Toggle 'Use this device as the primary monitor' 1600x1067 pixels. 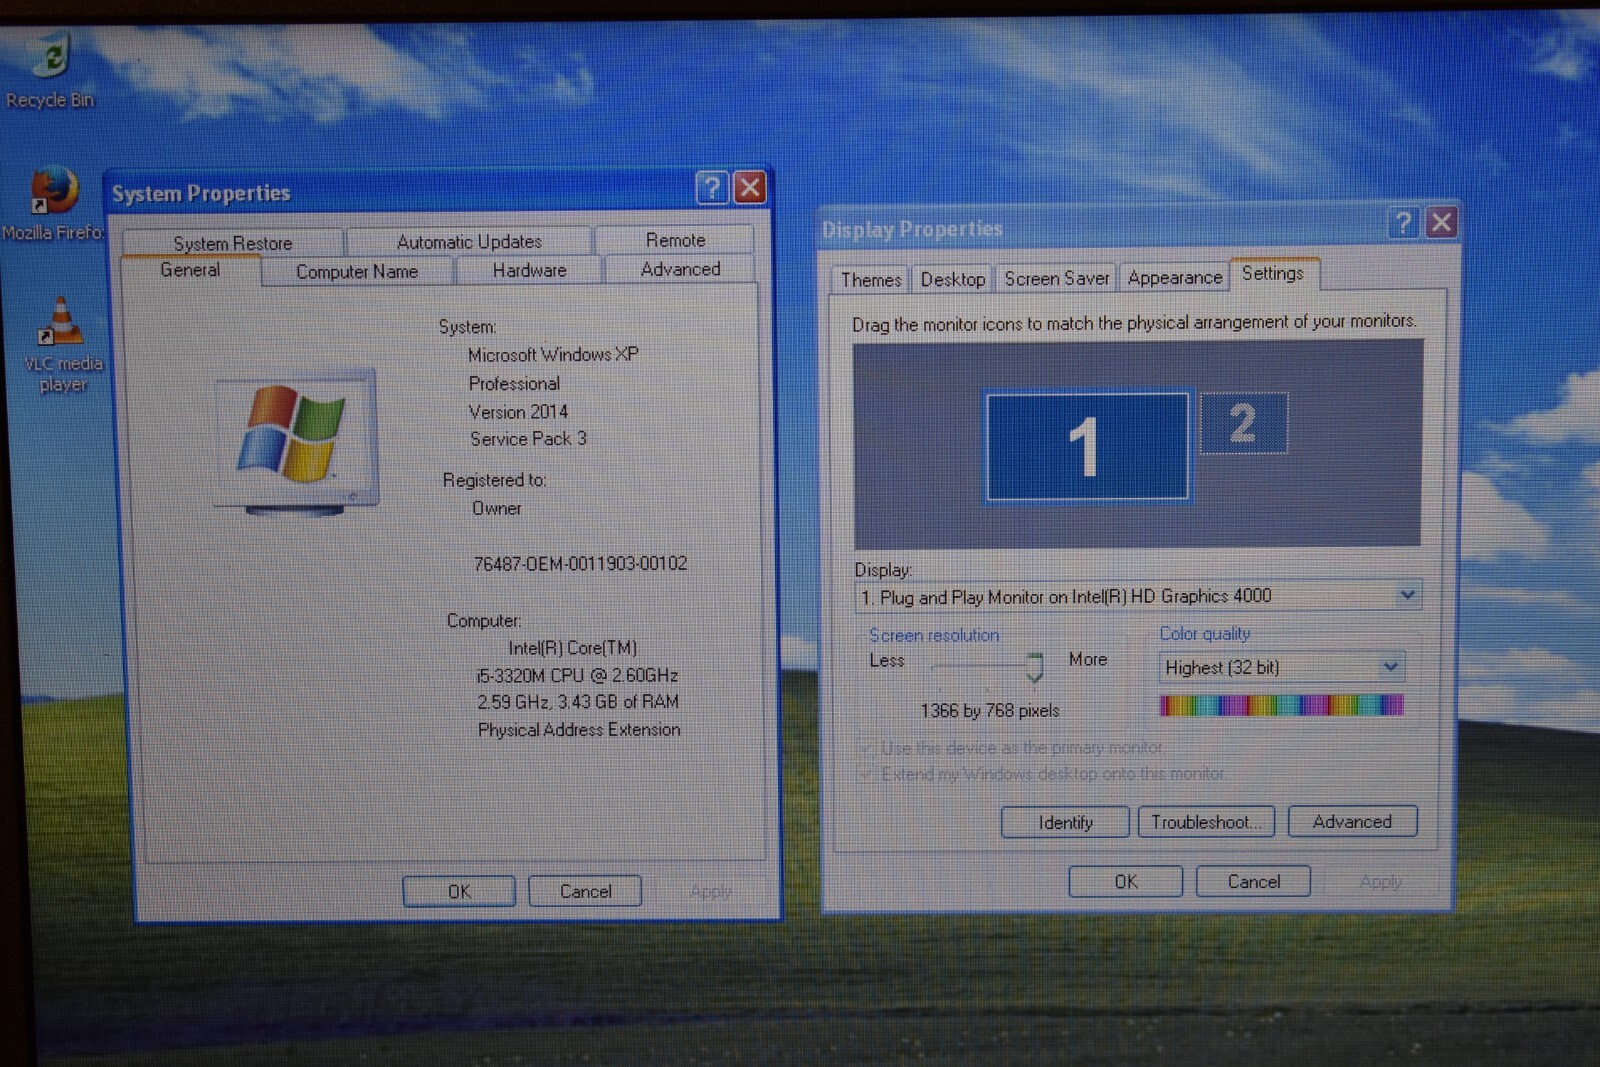tap(1012, 748)
